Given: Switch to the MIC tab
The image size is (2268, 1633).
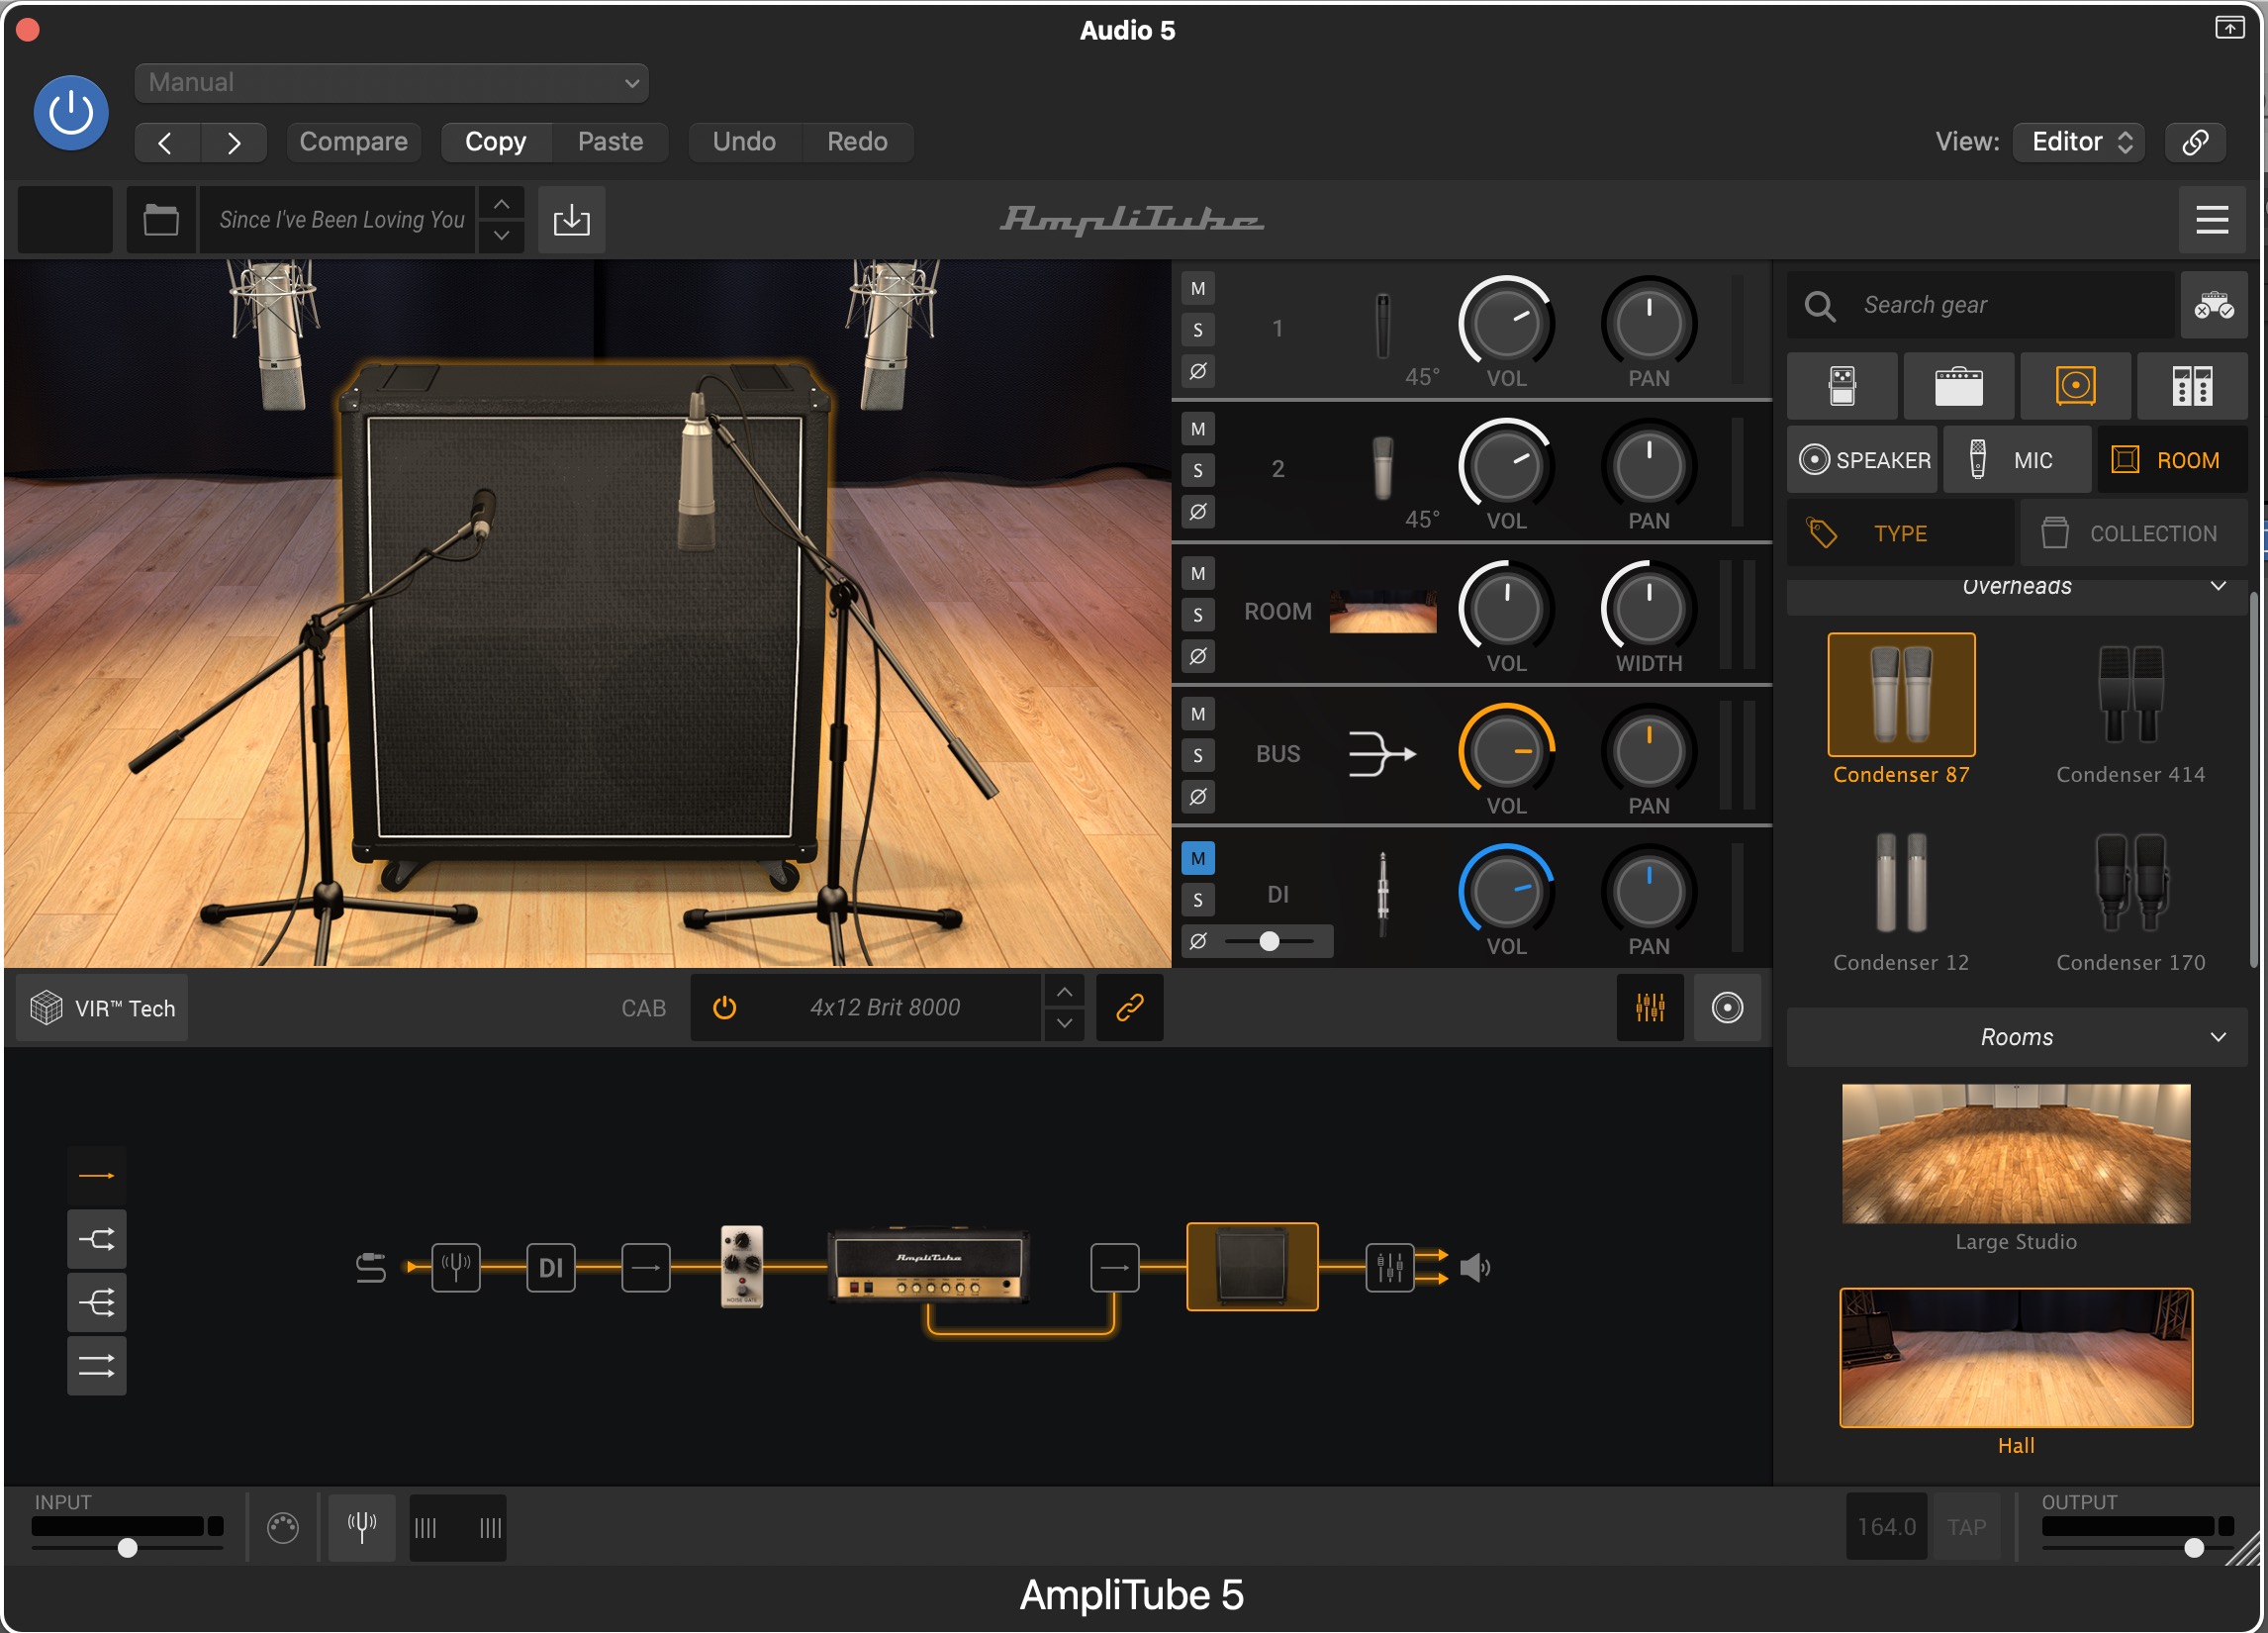Looking at the screenshot, I should (x=2016, y=460).
